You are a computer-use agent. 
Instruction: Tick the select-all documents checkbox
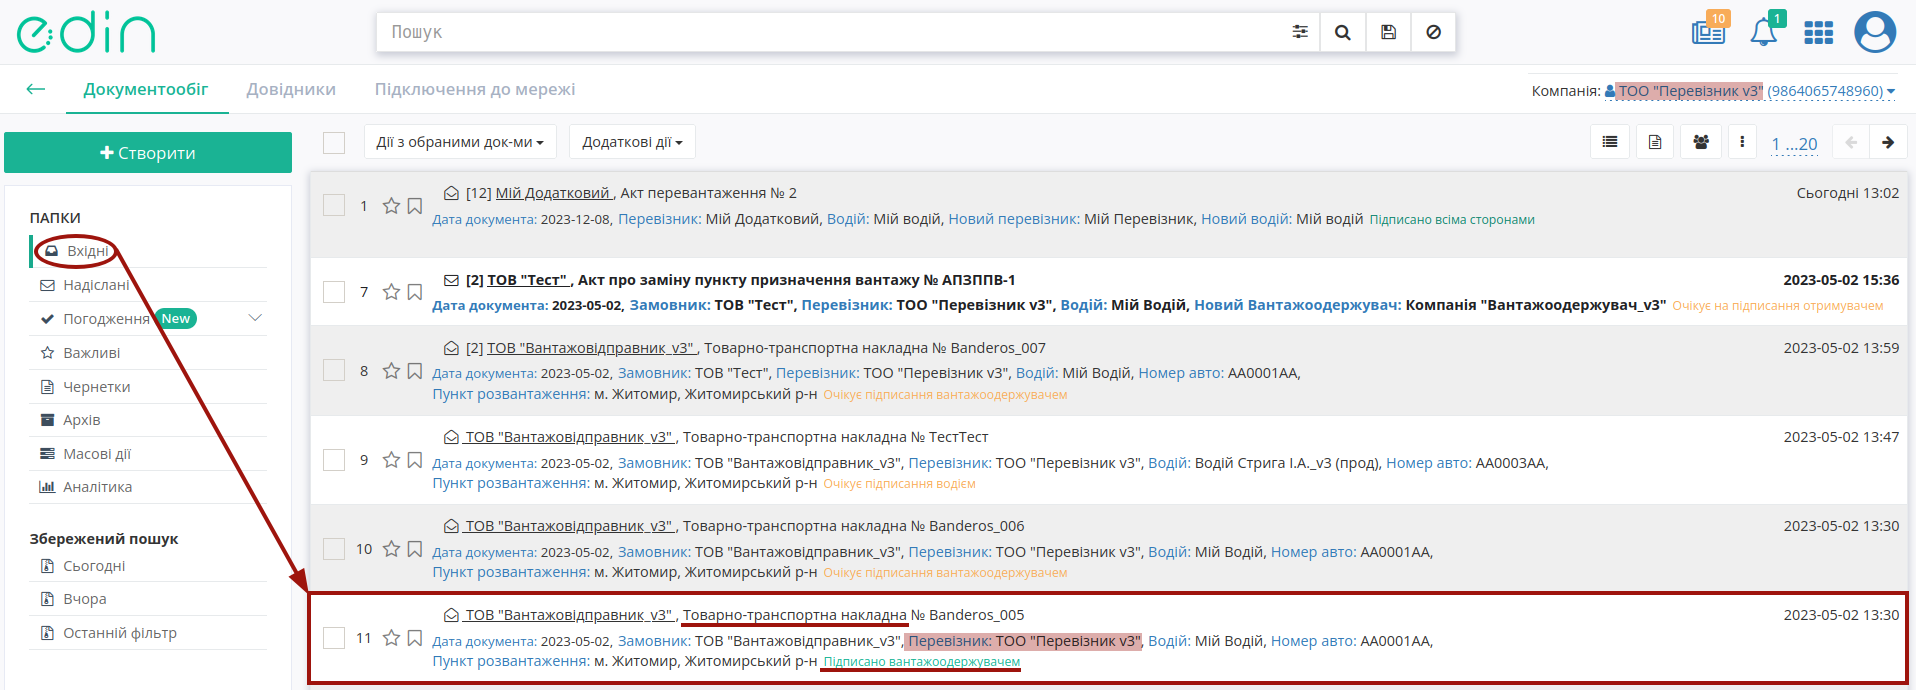pyautogui.click(x=334, y=143)
